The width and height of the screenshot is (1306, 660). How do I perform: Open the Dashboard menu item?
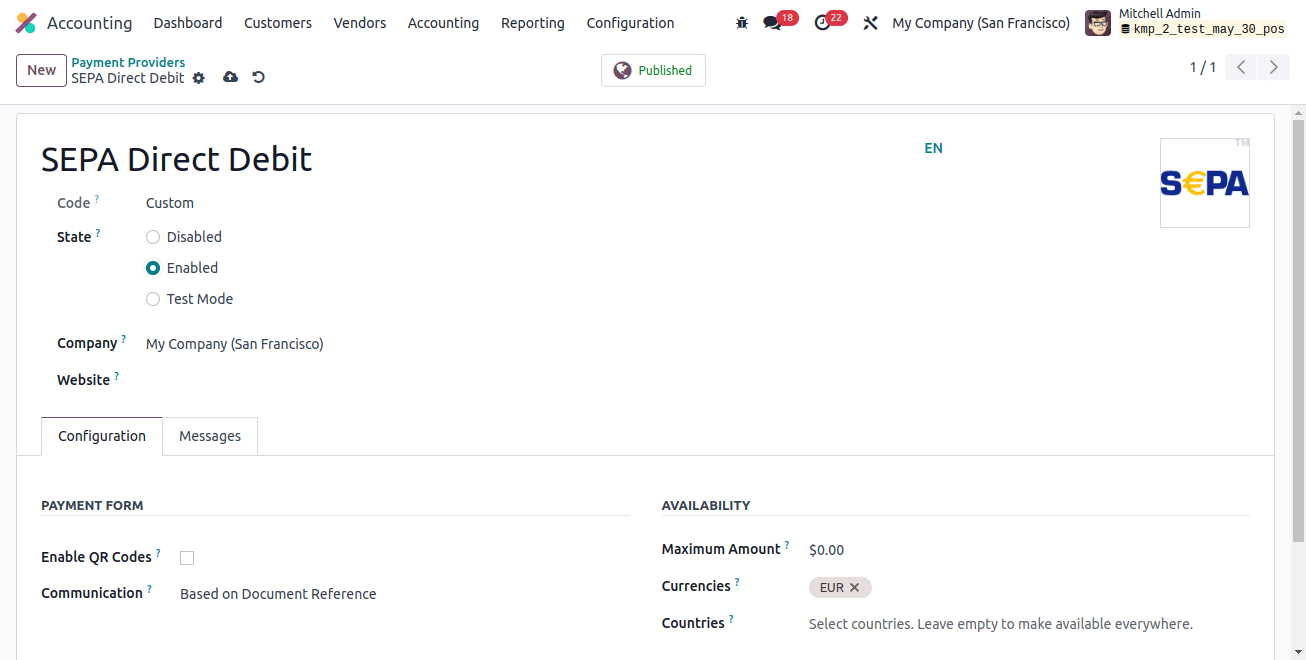point(188,23)
